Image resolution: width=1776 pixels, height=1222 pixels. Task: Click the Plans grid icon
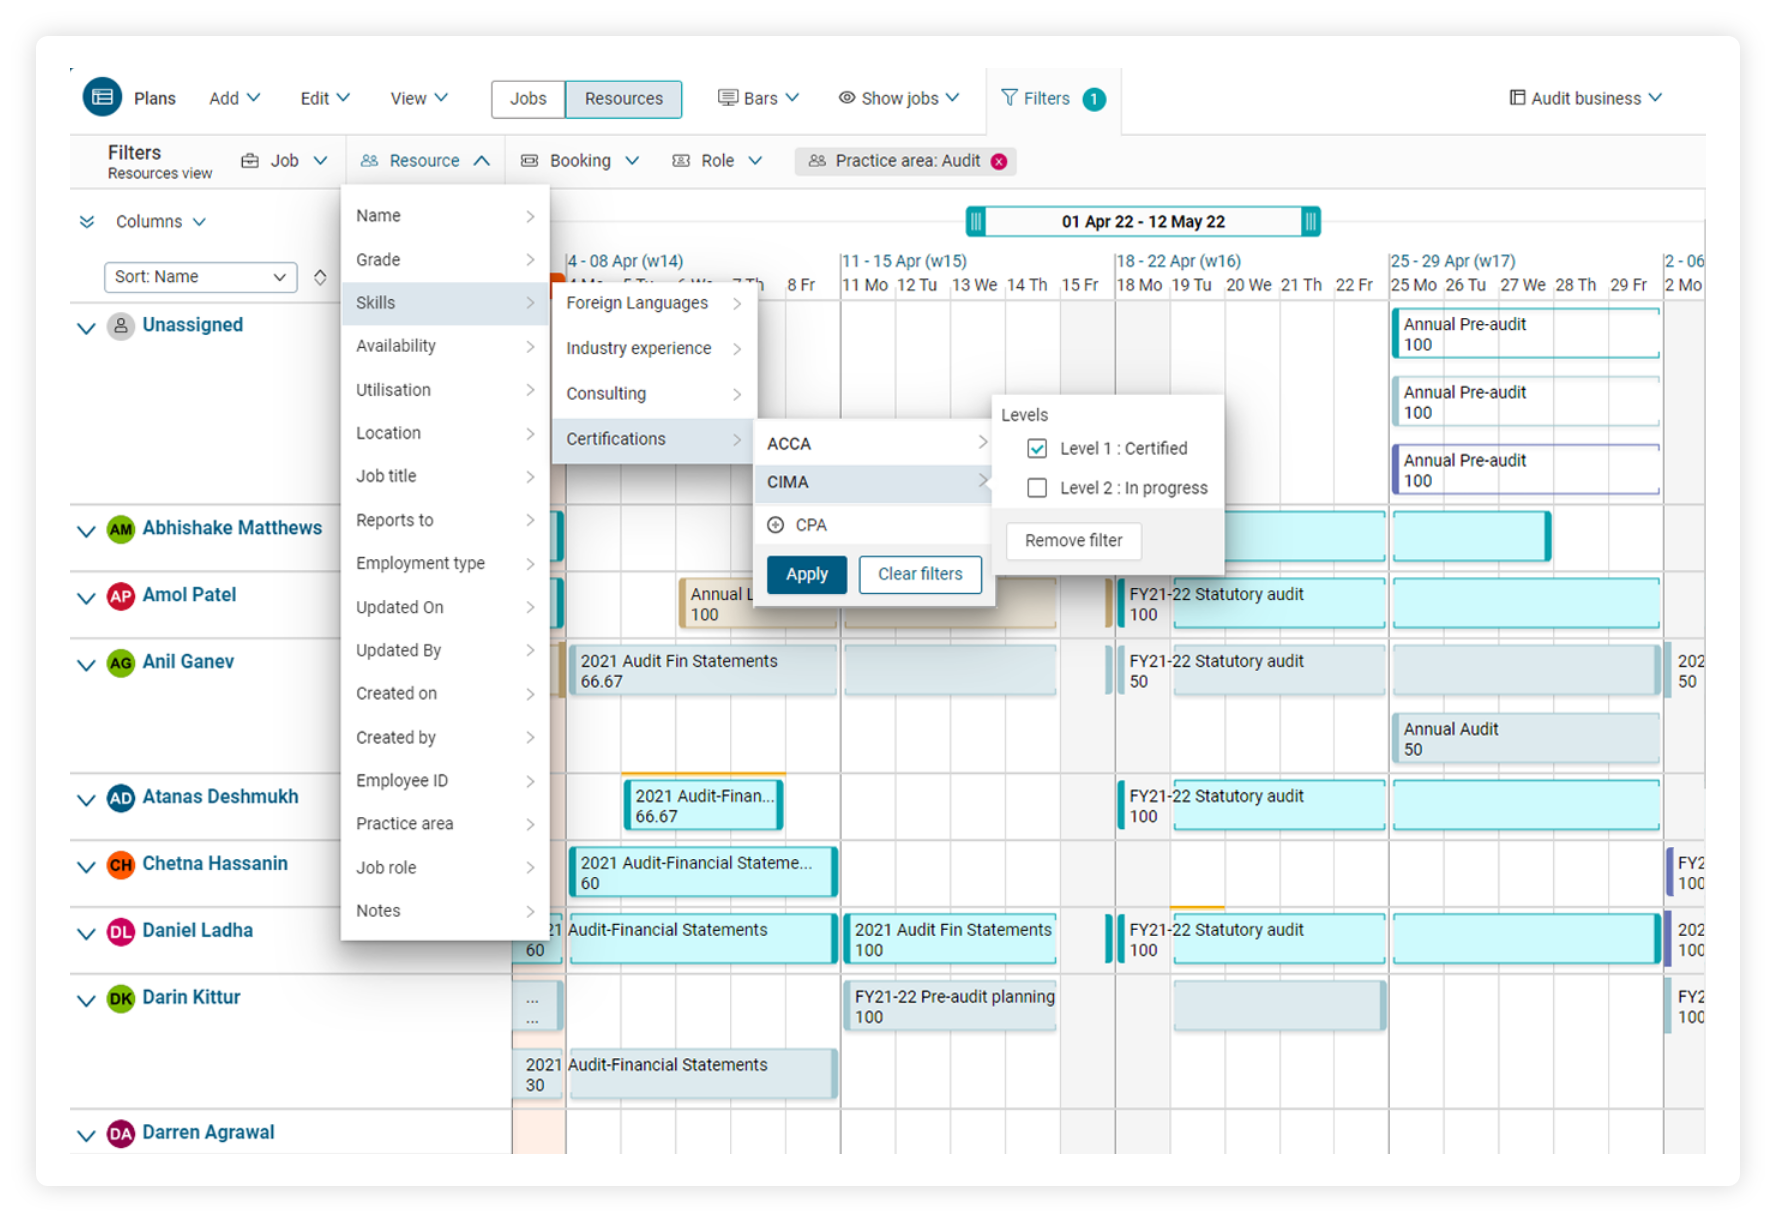pos(103,97)
